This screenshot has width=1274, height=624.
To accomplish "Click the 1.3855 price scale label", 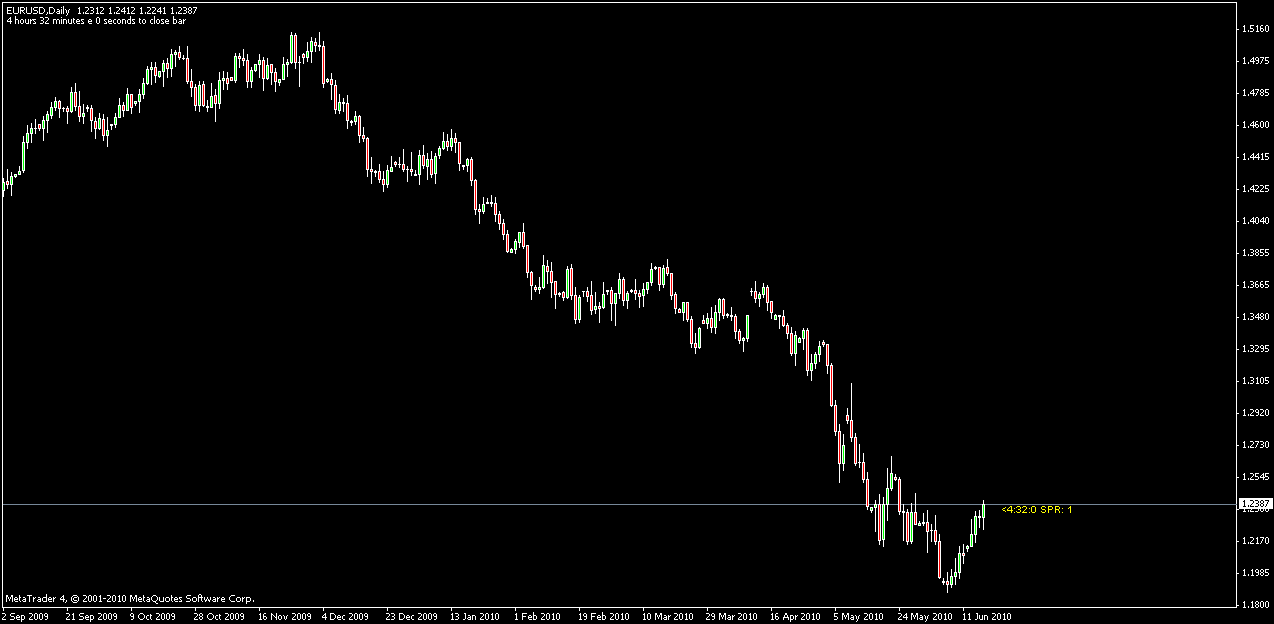I will tap(1255, 253).
